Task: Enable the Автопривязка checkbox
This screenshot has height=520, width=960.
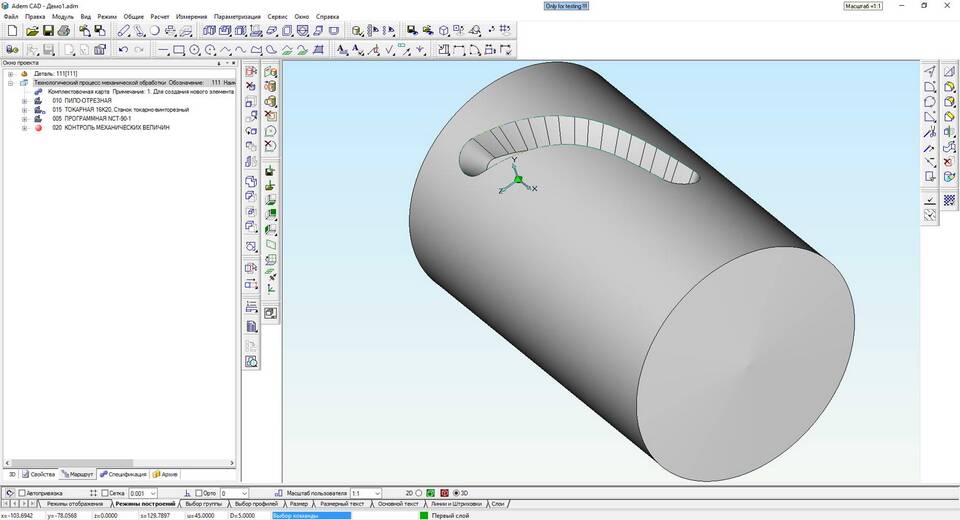Action: [x=22, y=493]
